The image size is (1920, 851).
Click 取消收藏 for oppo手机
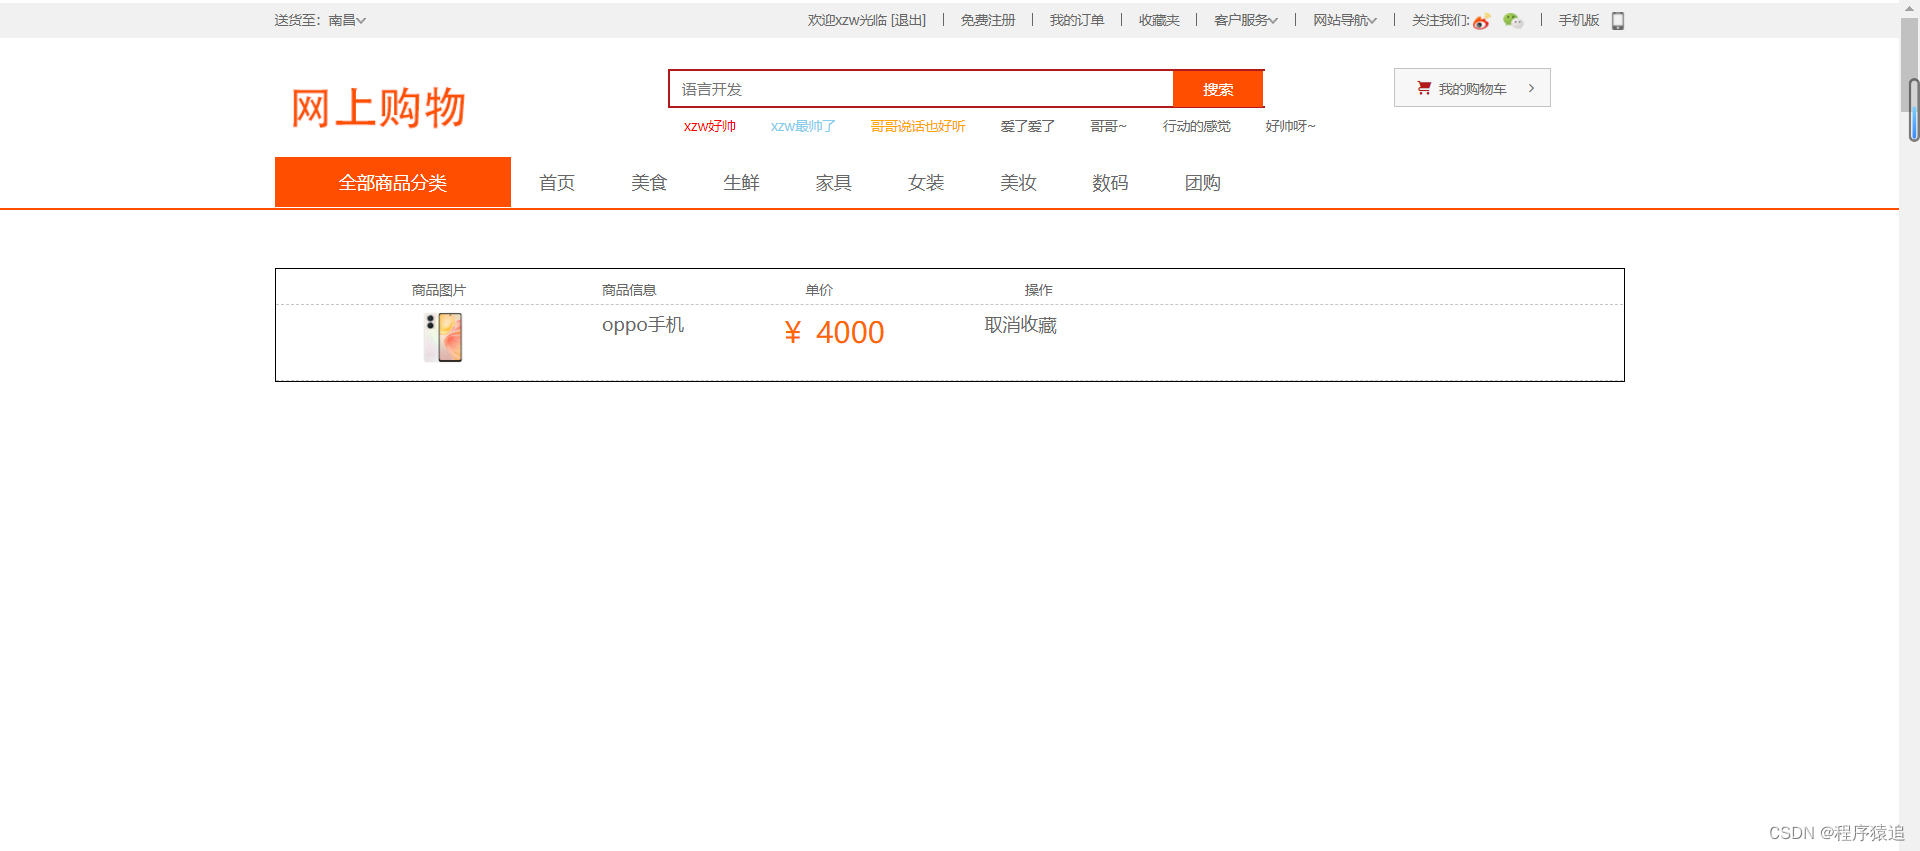tap(1020, 325)
